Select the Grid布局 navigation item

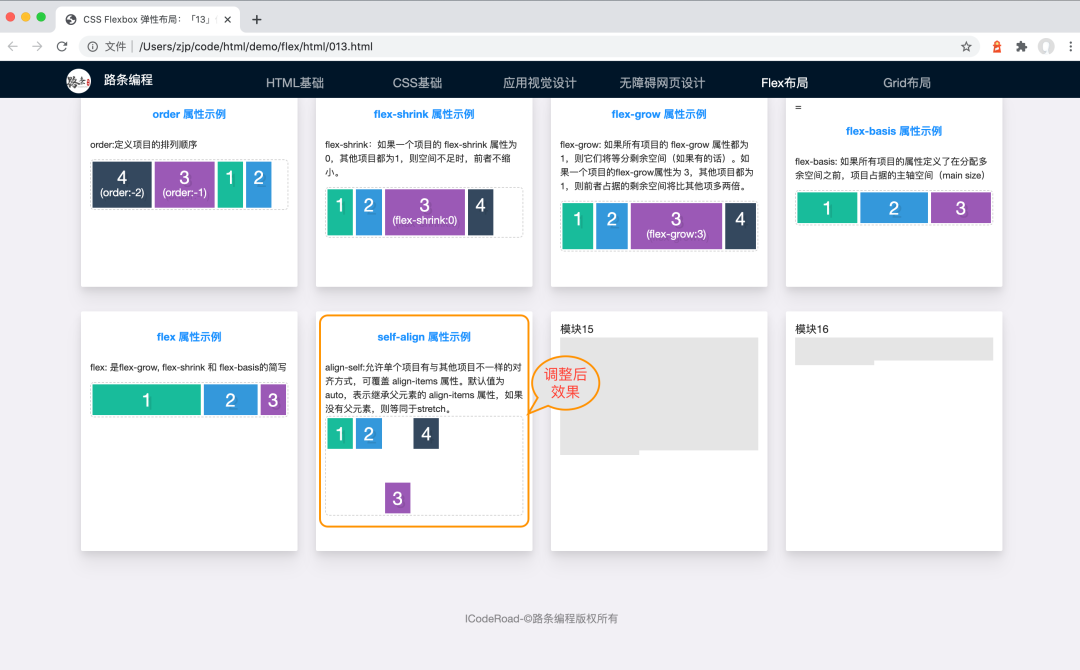(907, 82)
